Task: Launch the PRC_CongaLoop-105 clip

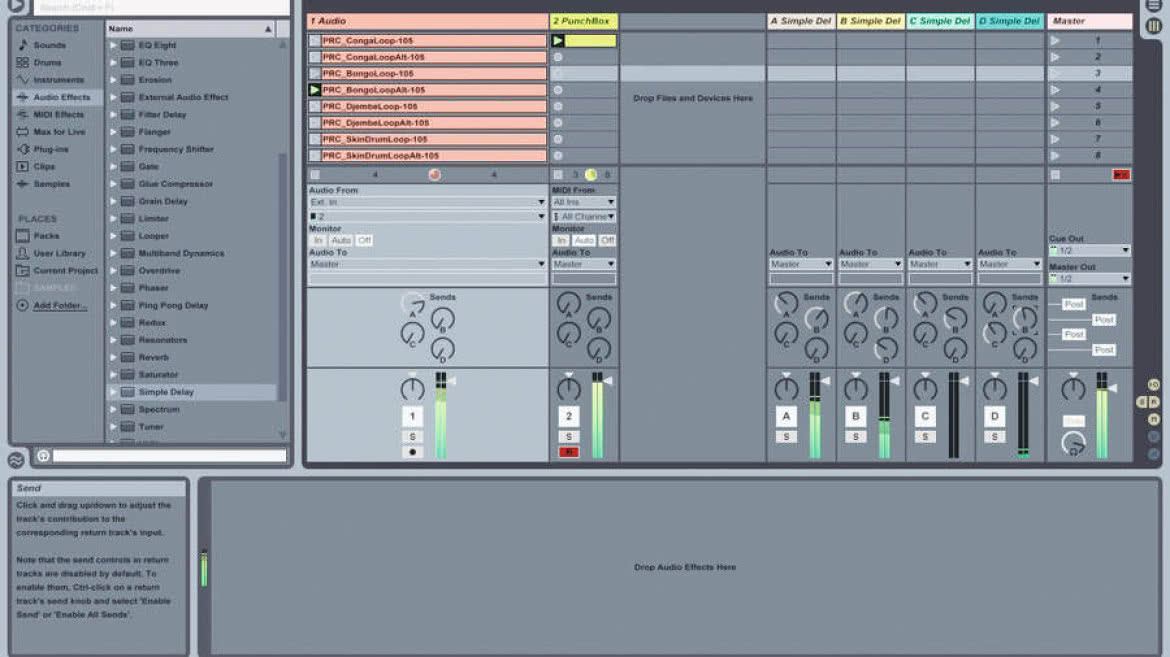Action: (315, 41)
